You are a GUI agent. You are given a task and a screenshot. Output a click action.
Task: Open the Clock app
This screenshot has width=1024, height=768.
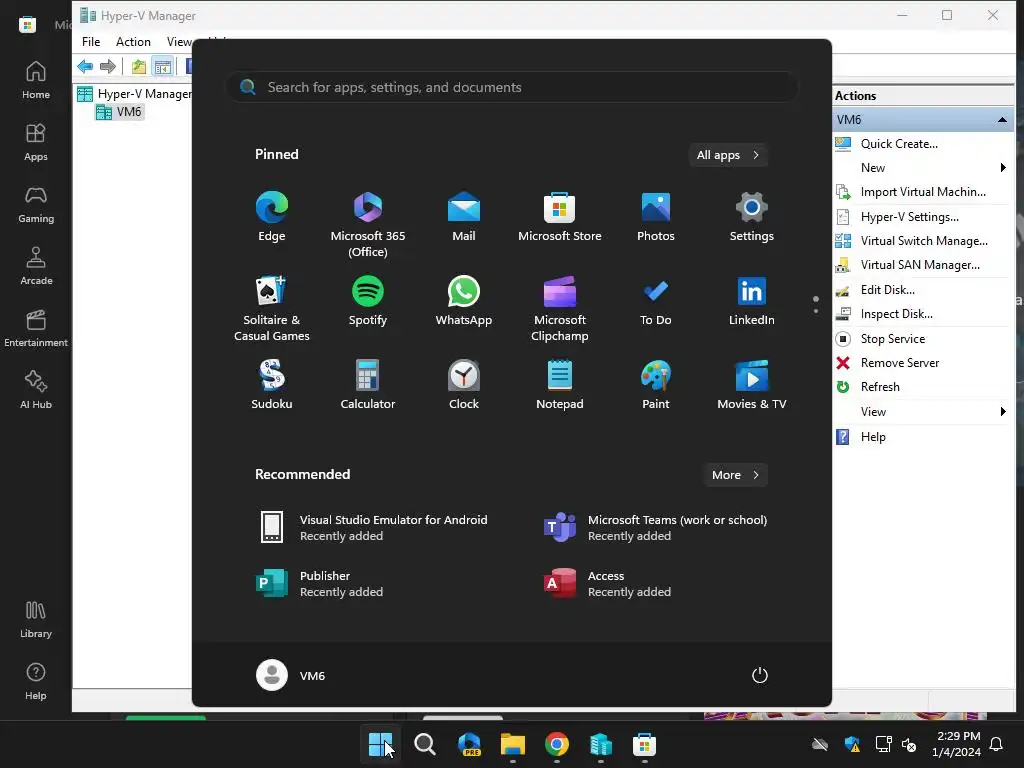(464, 385)
